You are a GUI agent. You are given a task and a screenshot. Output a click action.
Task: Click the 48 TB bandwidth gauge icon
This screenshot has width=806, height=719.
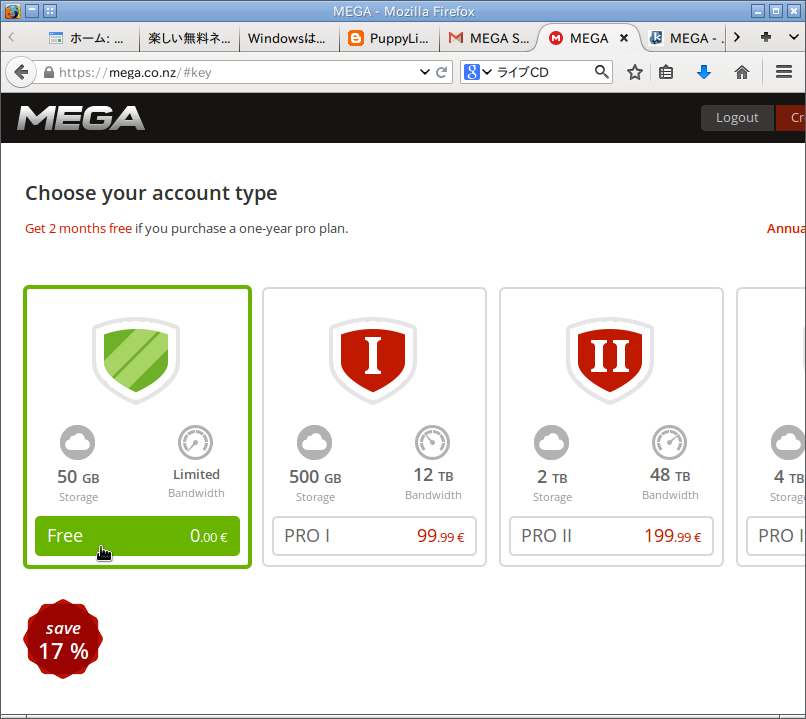coord(670,443)
